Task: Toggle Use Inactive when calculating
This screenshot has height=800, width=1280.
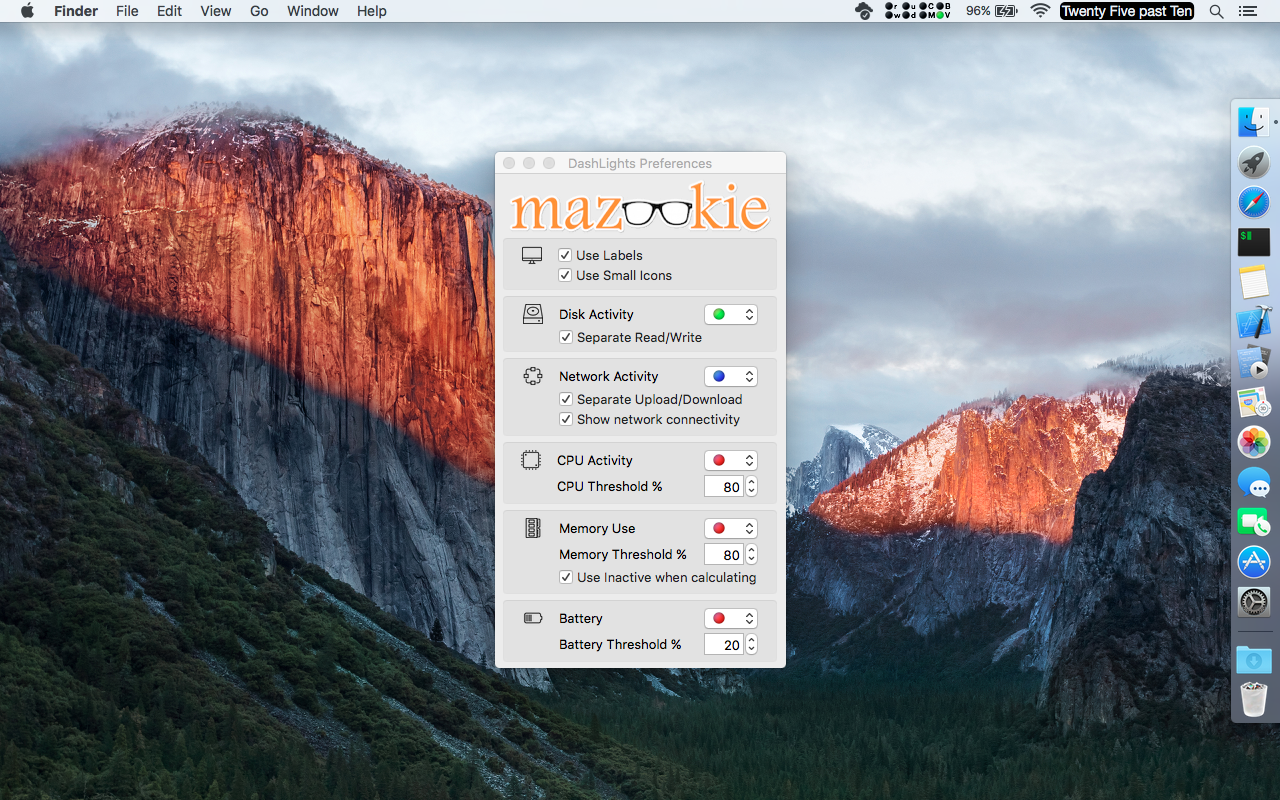Action: [566, 577]
